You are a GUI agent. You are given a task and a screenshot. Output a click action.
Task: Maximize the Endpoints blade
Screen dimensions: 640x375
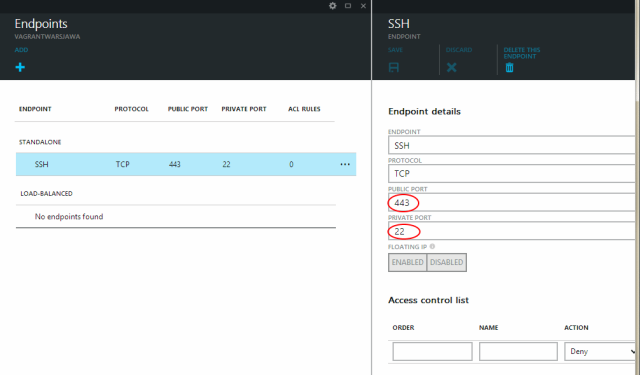348,6
